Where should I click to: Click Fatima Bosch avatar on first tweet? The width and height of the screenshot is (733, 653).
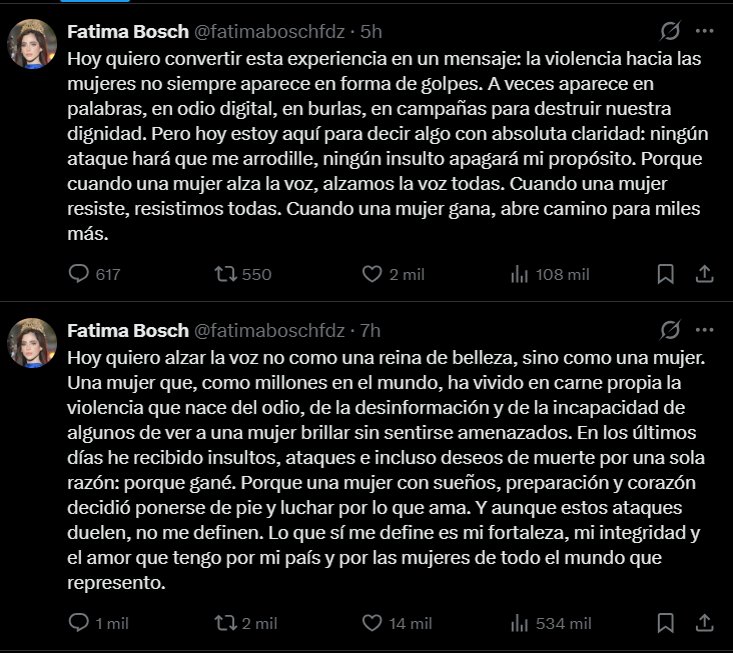[x=32, y=44]
